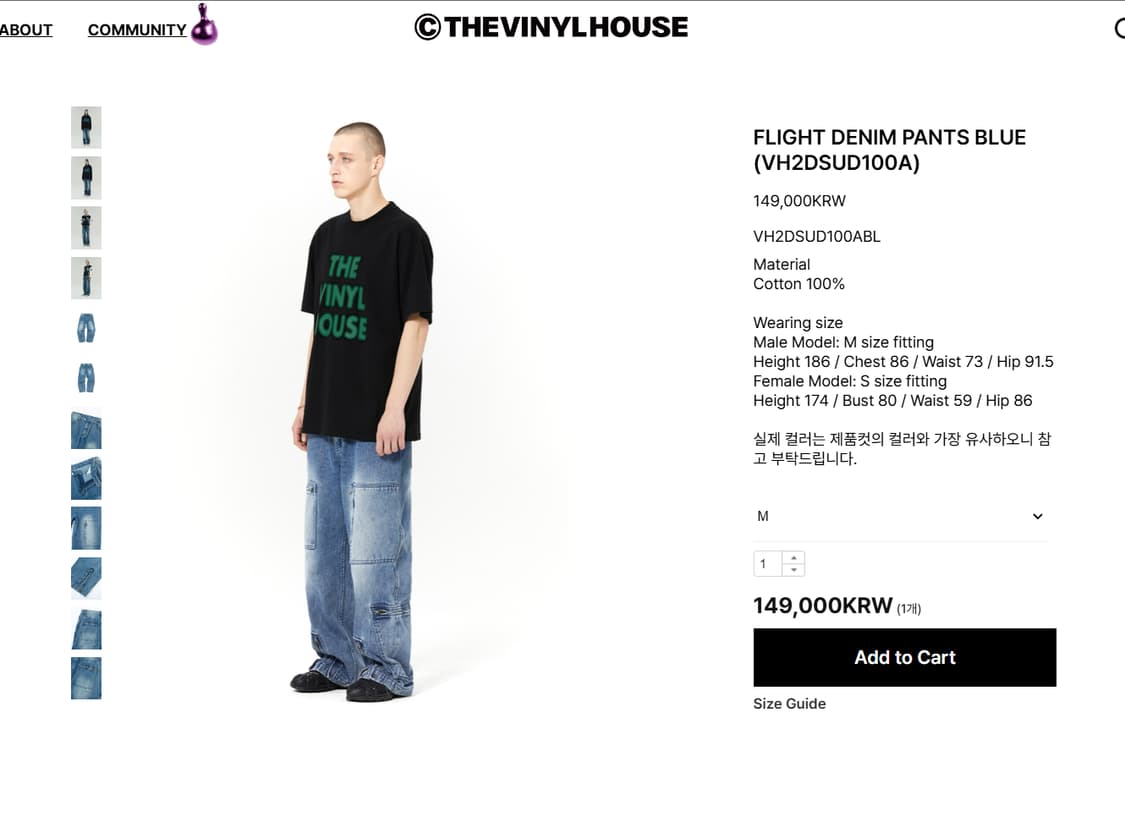This screenshot has width=1125, height=816.
Task: View the first flat jeans thumbnail
Action: point(86,328)
